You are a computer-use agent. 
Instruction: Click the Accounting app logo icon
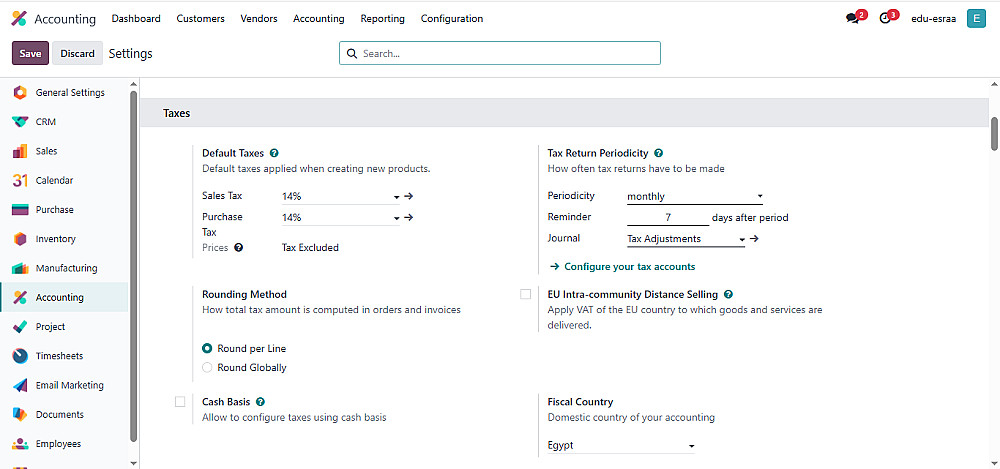(x=19, y=19)
